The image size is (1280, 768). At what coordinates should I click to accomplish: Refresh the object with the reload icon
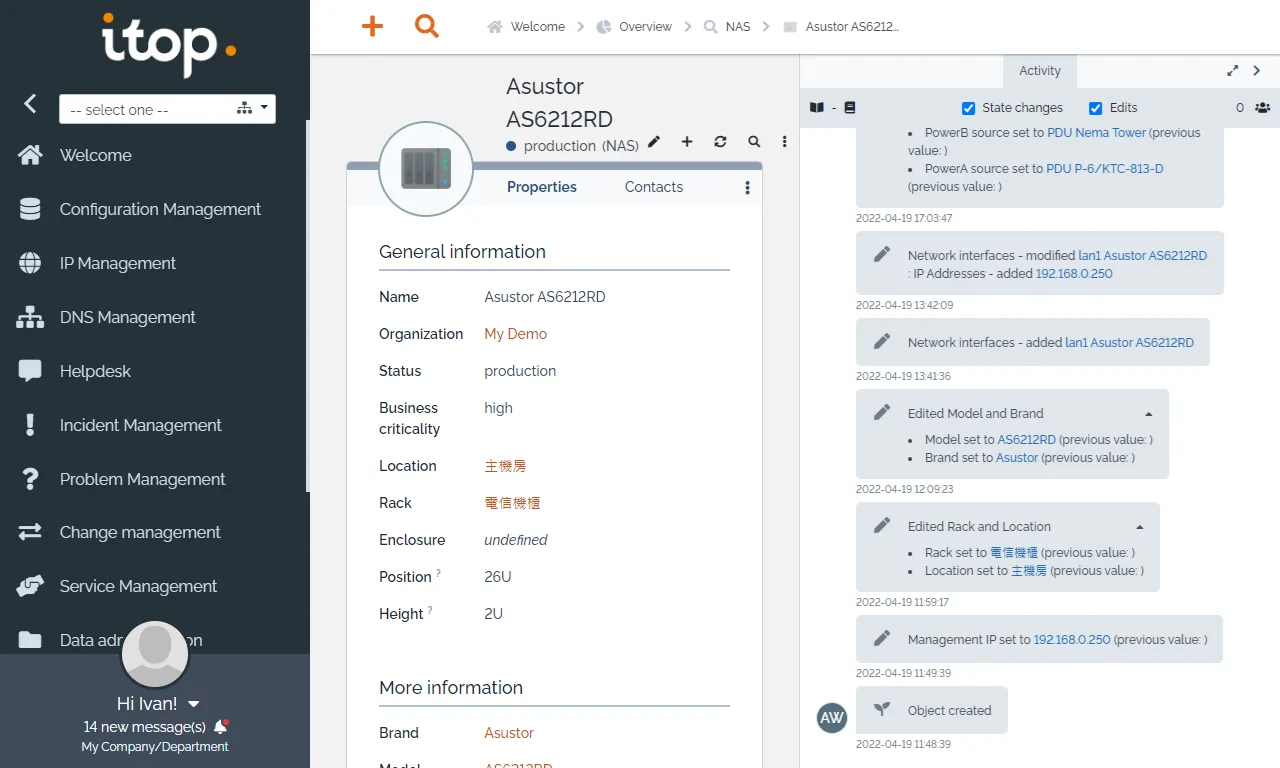(x=720, y=142)
